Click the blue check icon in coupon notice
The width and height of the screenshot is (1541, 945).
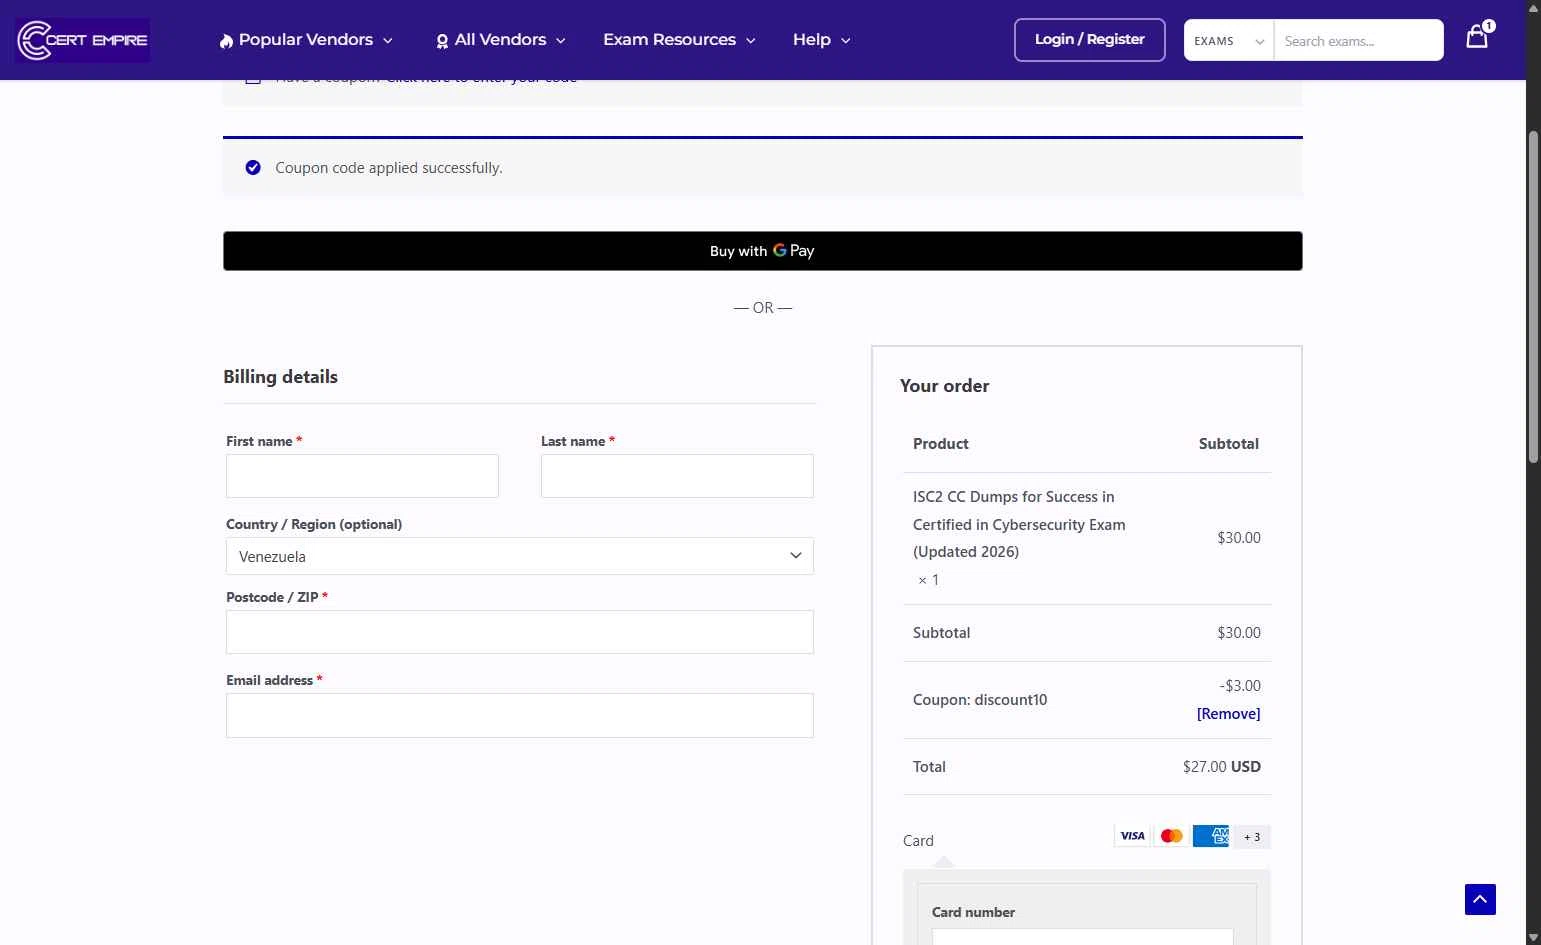click(253, 168)
